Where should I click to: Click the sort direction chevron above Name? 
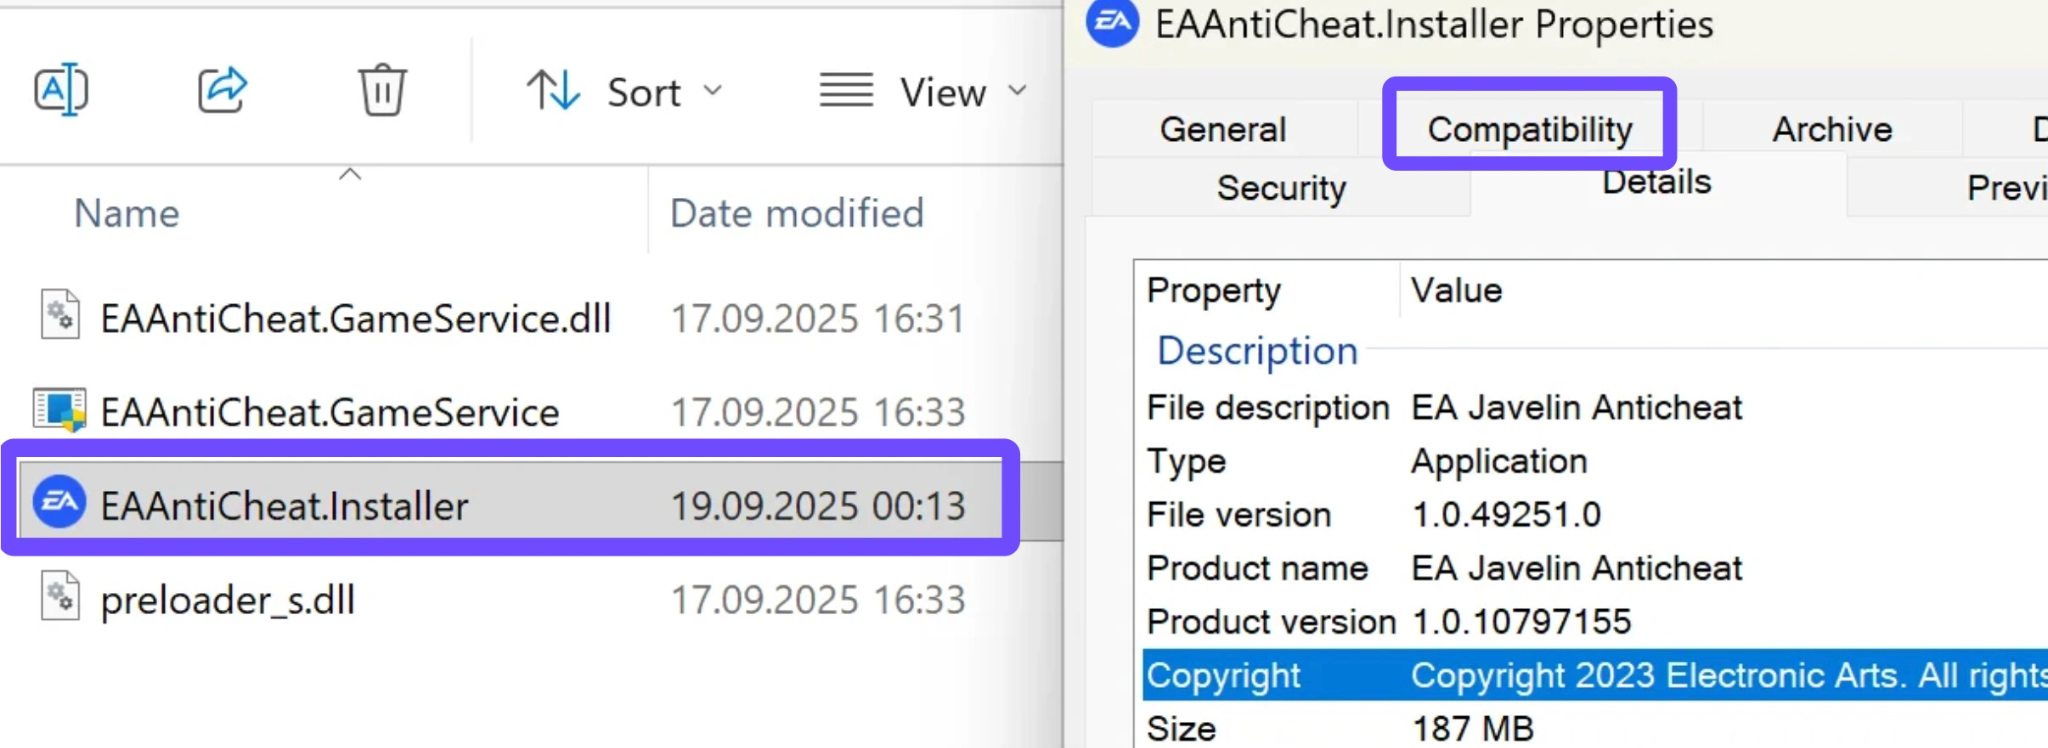tap(349, 174)
